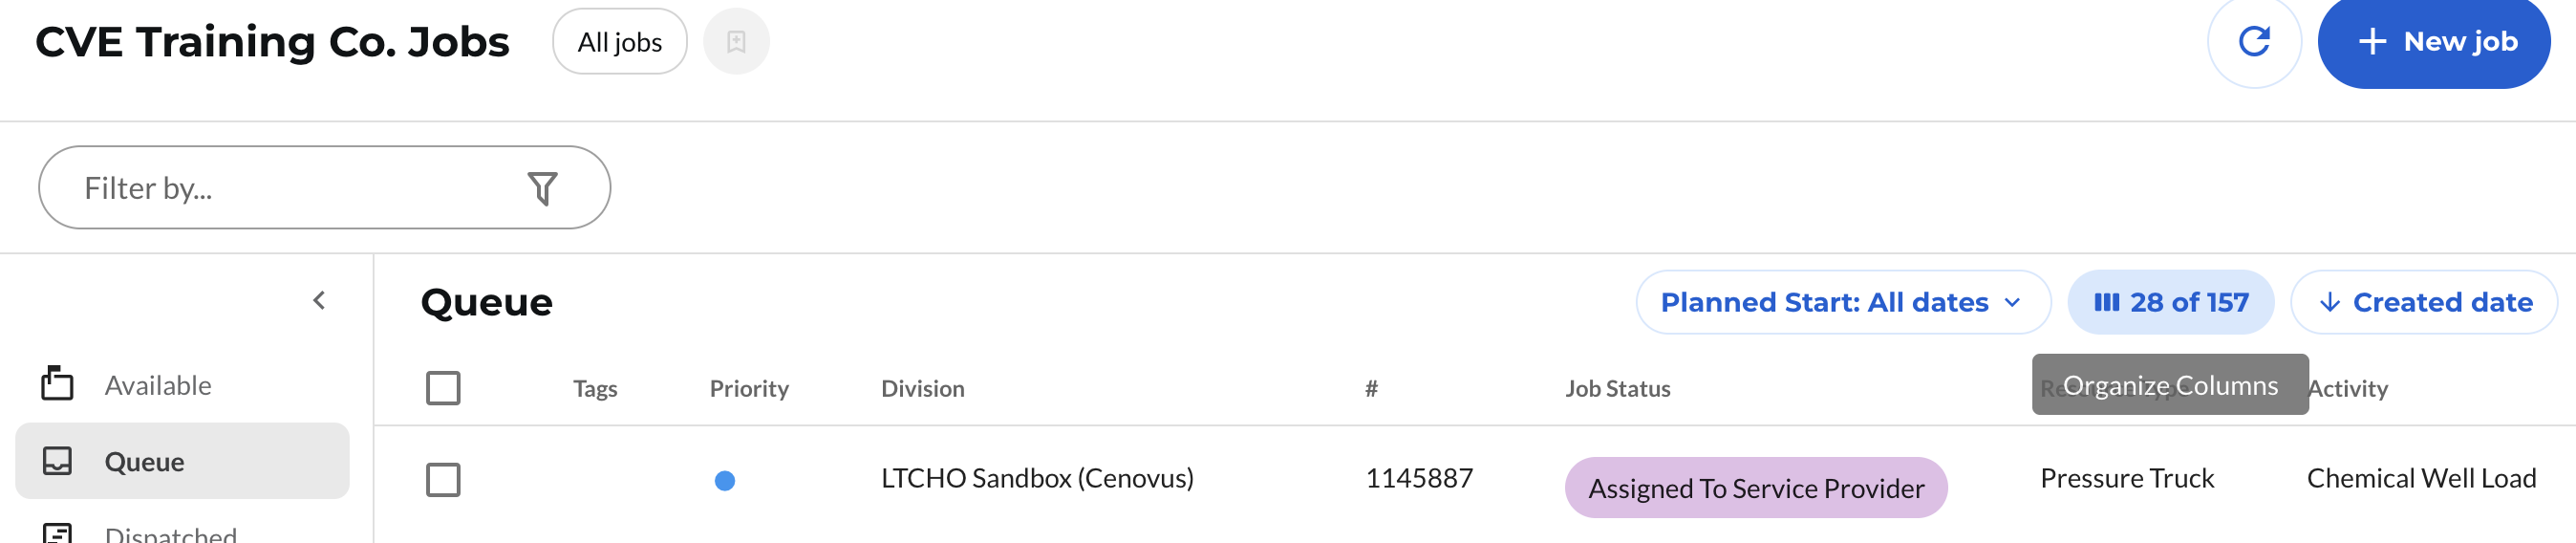This screenshot has height=543, width=2576.
Task: Click the Dispatched sidebar icon
Action: [57, 533]
